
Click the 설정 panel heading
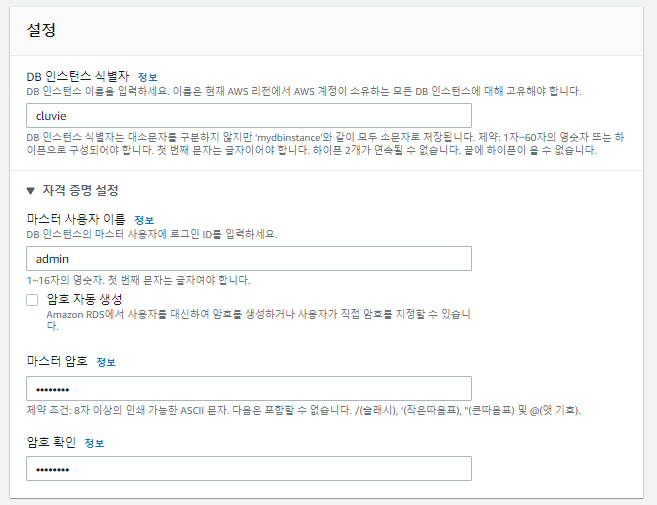pos(41,30)
